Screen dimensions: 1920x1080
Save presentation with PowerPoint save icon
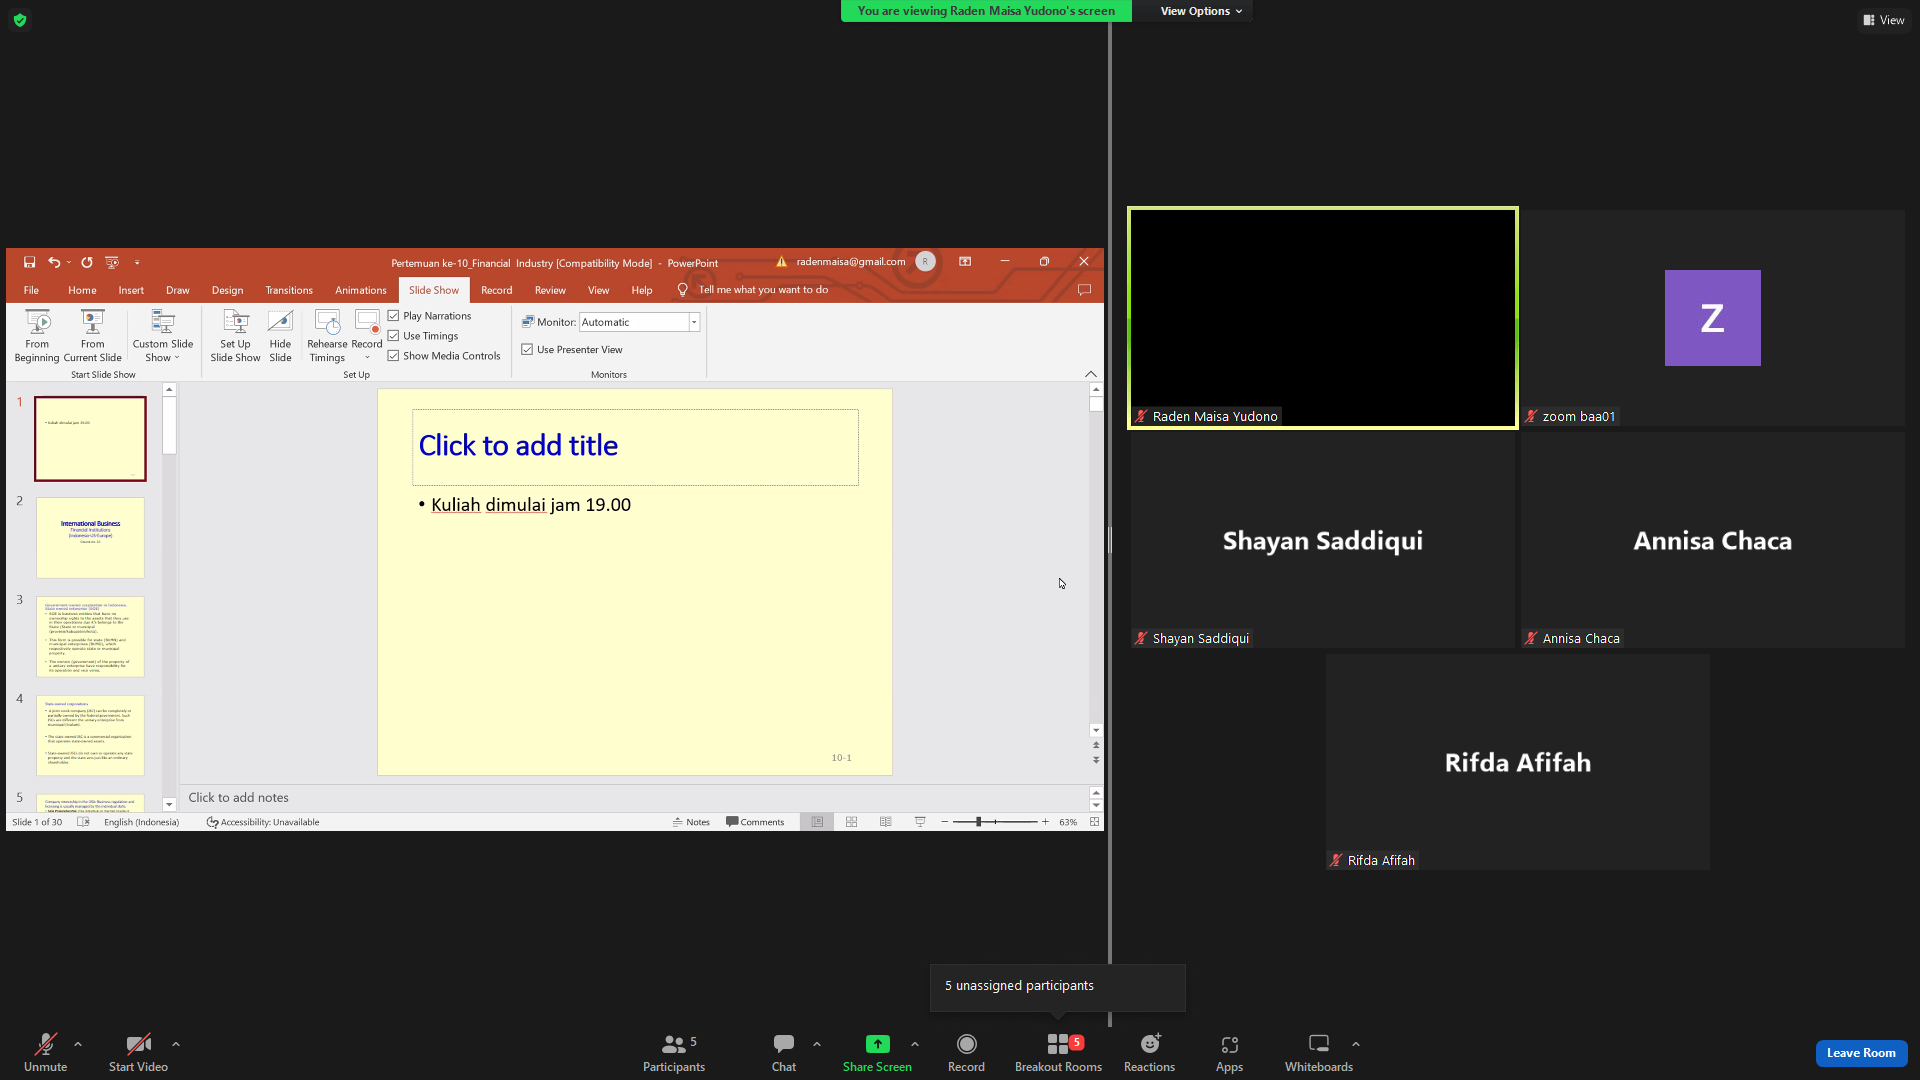tap(29, 263)
